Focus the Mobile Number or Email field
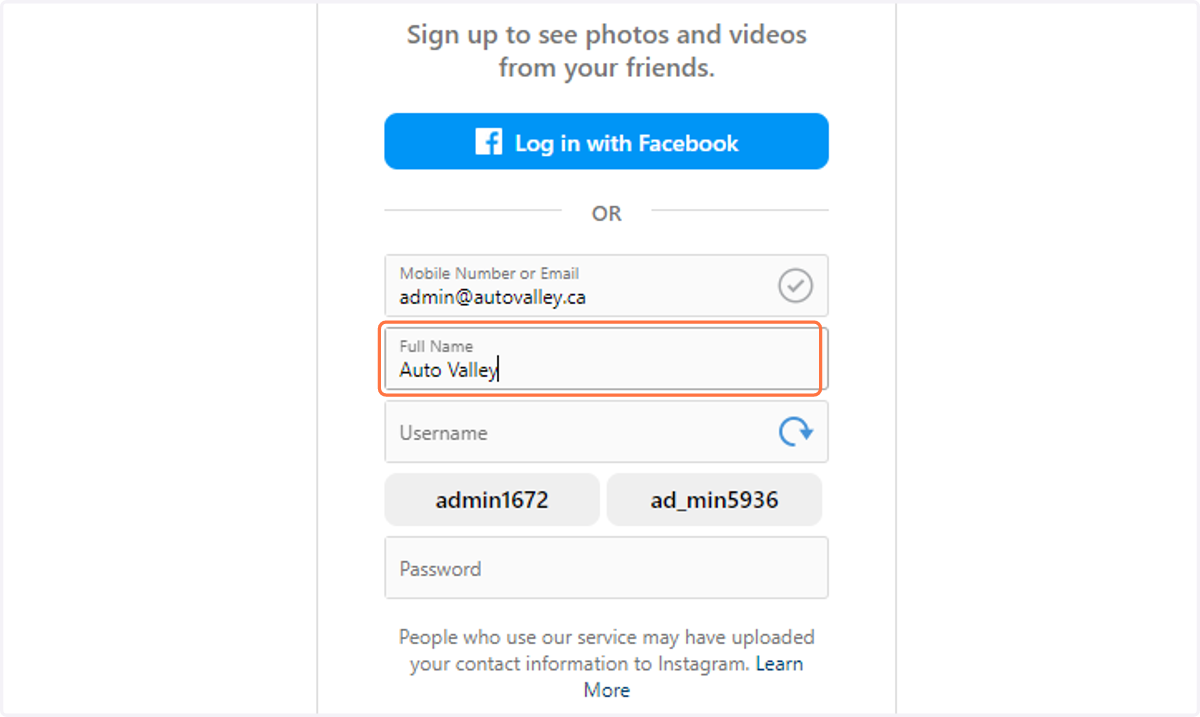Image resolution: width=1200 pixels, height=717 pixels. (x=606, y=286)
